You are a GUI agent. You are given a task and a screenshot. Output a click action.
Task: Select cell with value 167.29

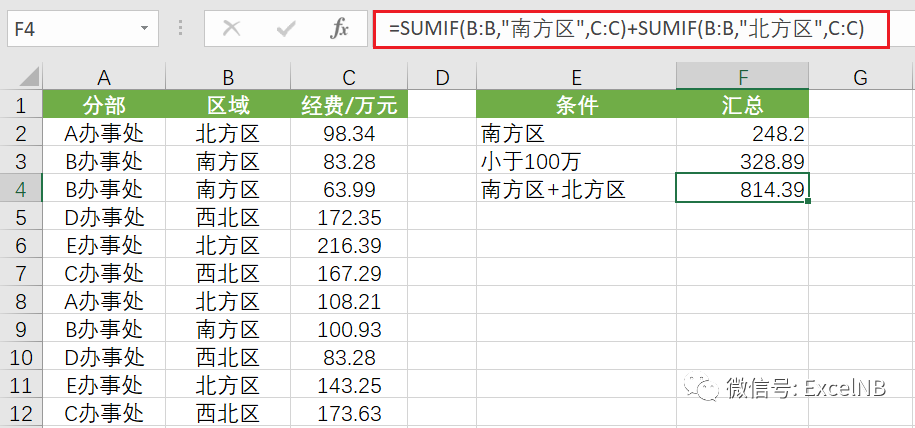point(349,273)
